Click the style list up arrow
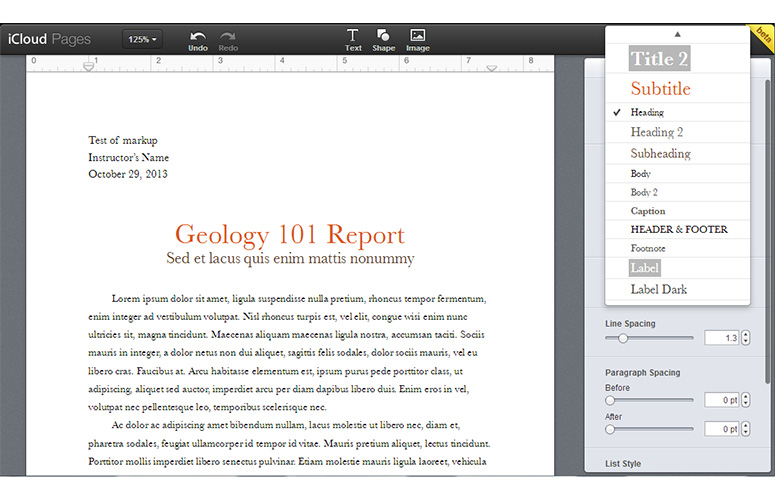The height and width of the screenshot is (500, 775). coord(678,34)
